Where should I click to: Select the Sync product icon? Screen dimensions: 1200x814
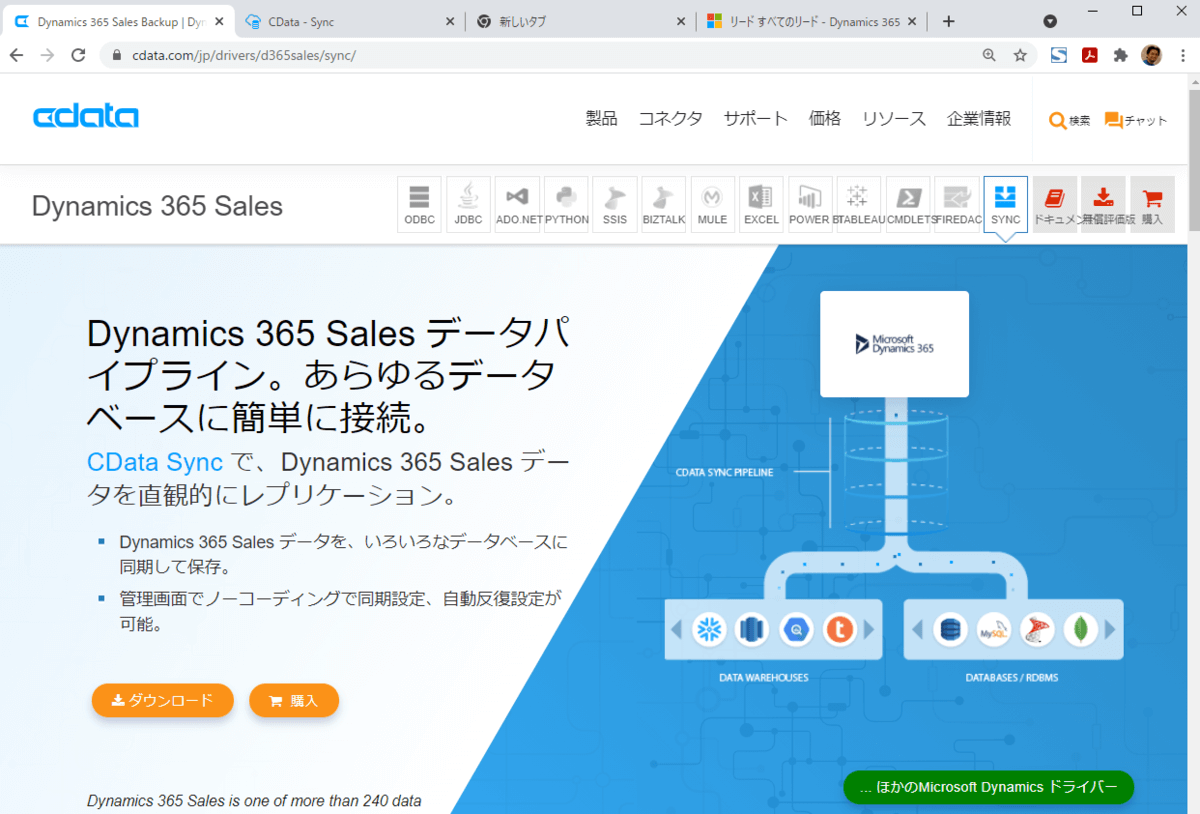(x=1006, y=204)
